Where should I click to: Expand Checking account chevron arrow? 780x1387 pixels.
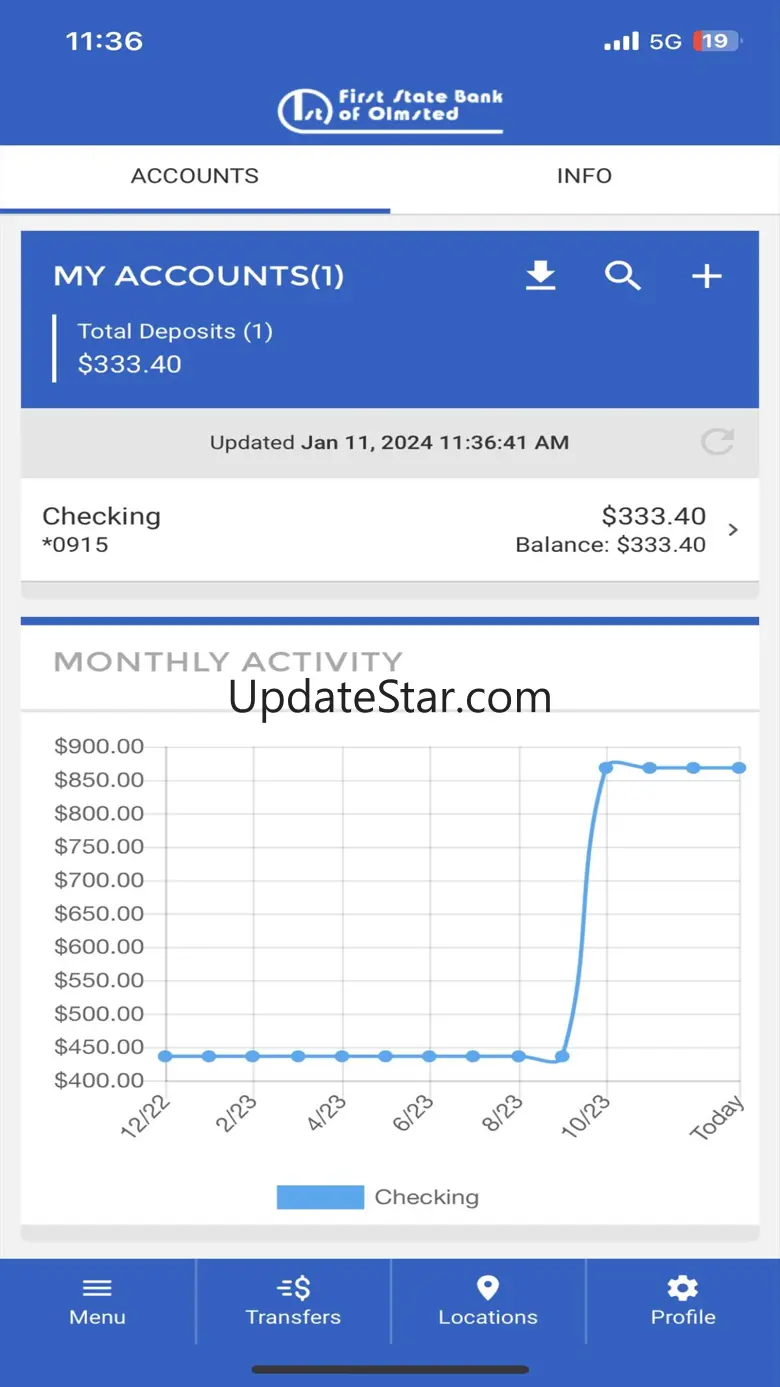tap(733, 530)
